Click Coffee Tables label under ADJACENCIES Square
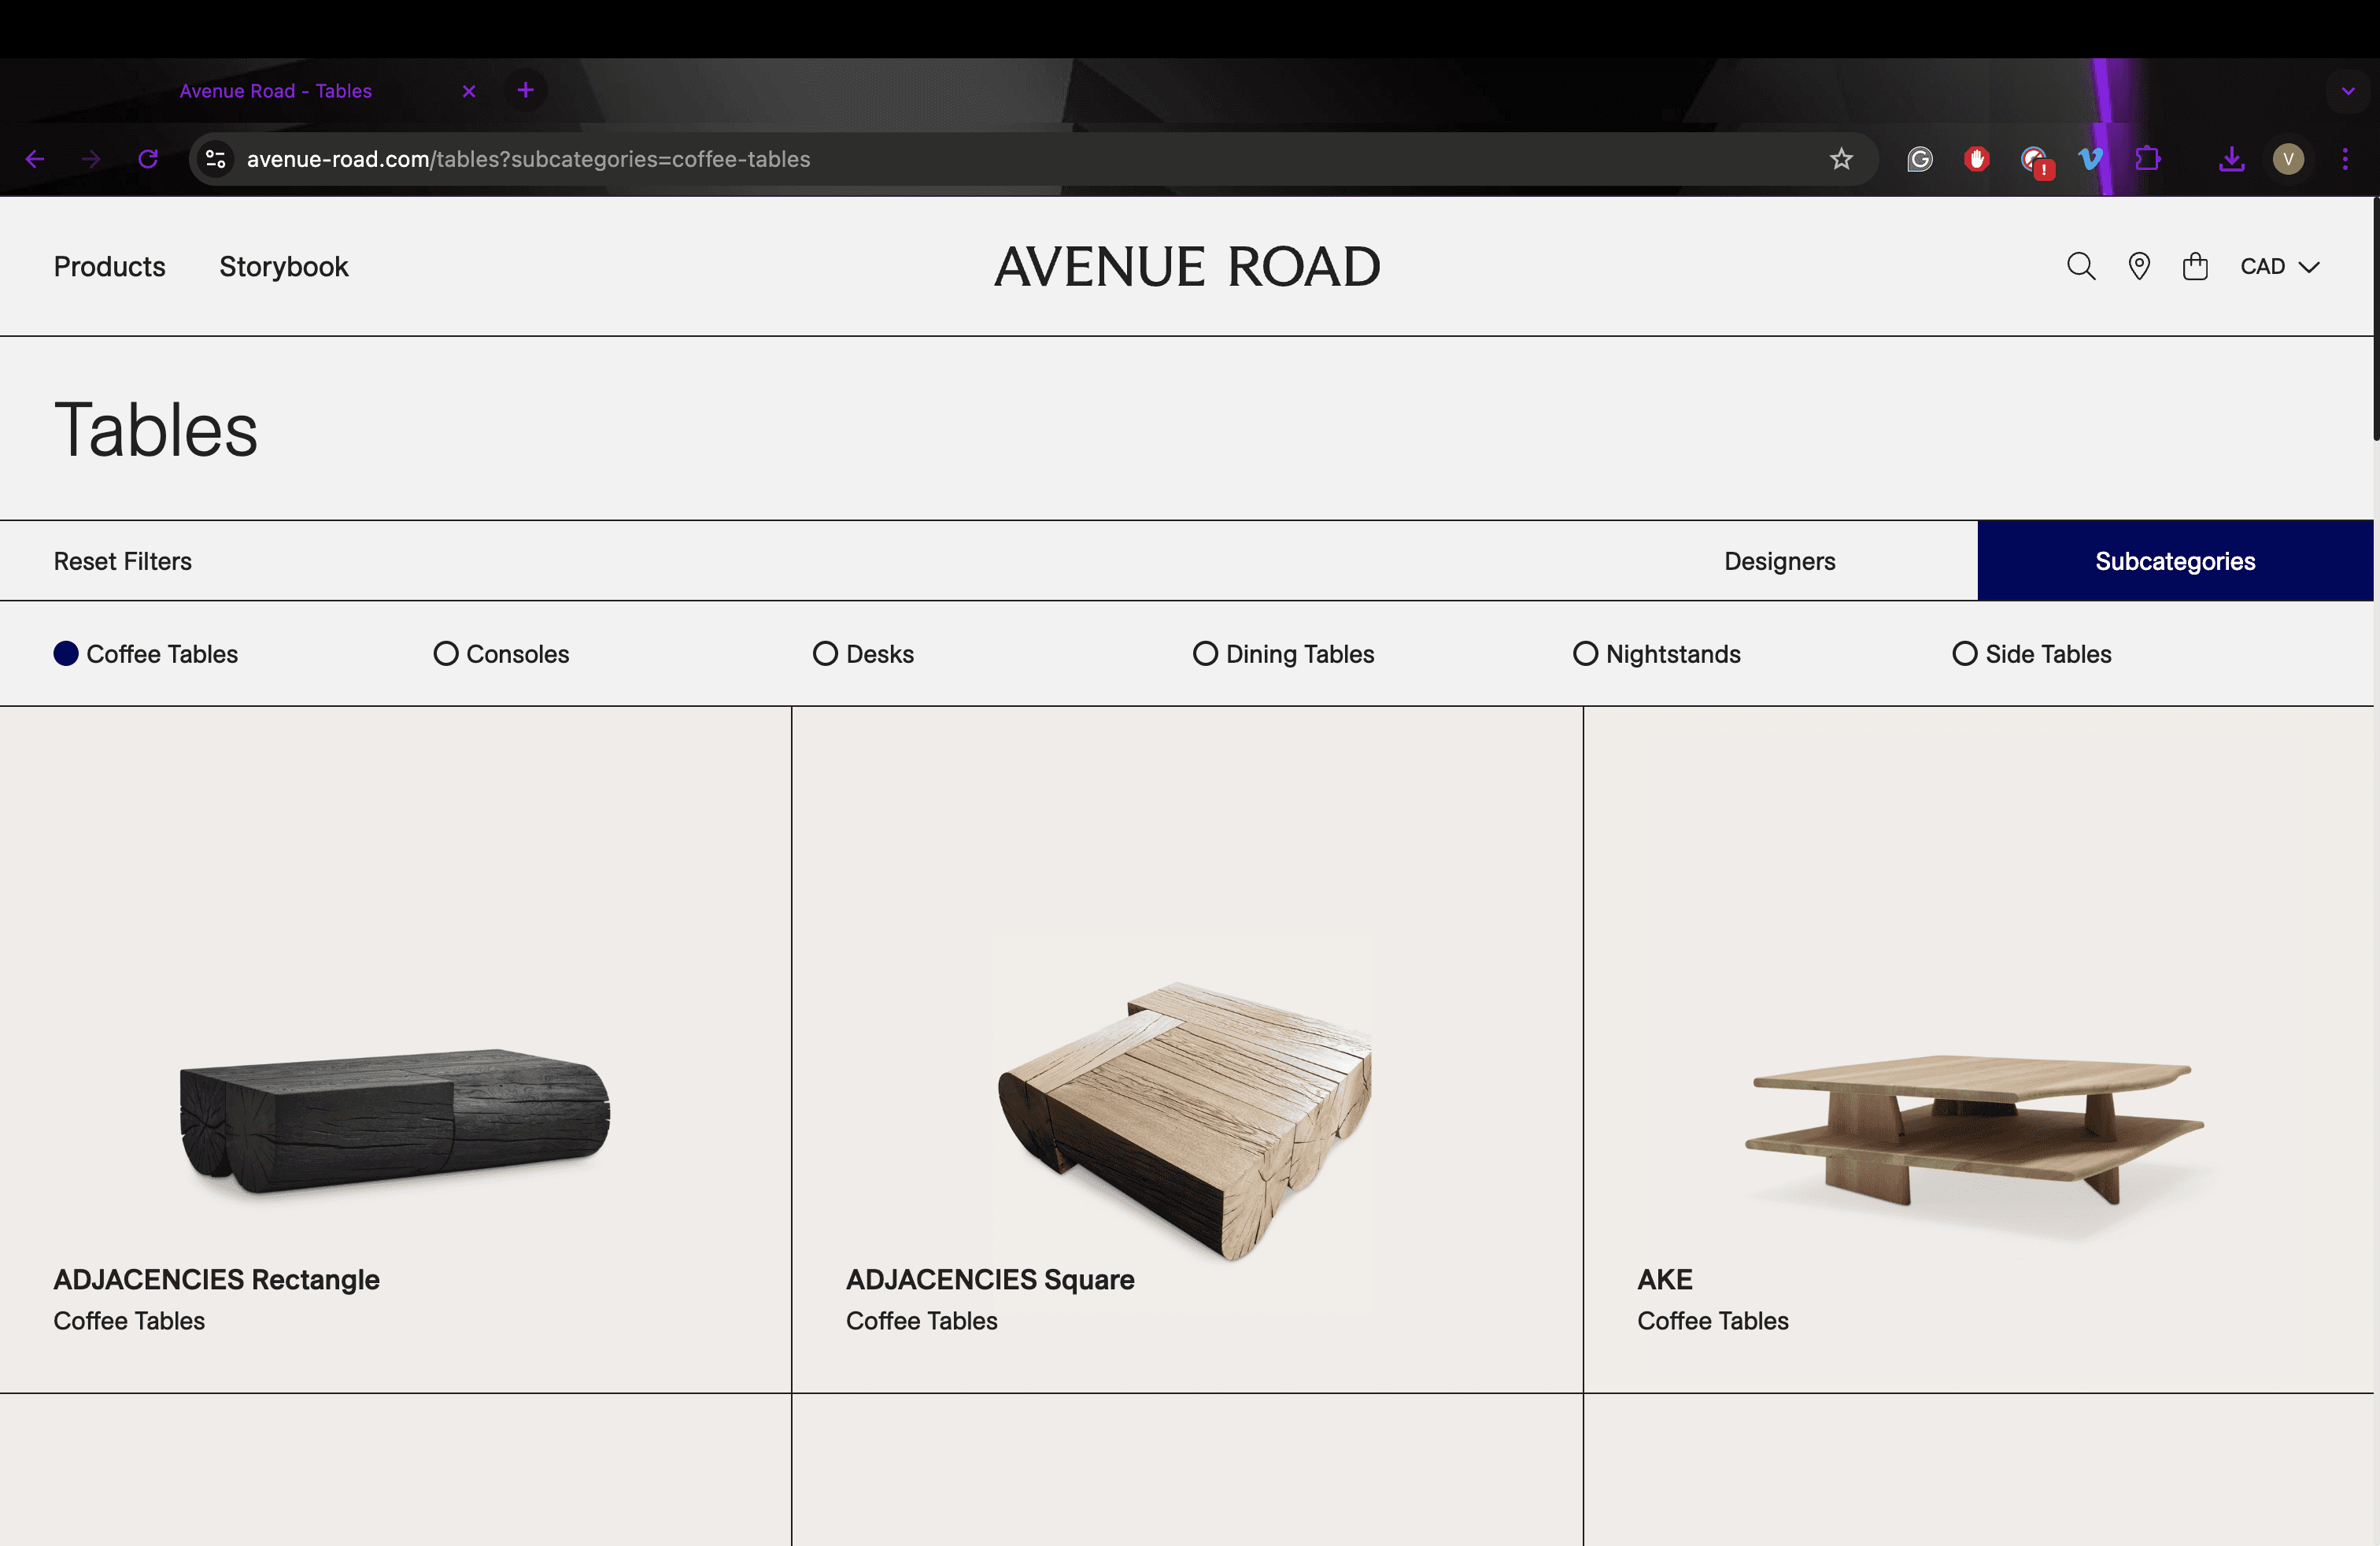The height and width of the screenshot is (1546, 2380). click(922, 1321)
